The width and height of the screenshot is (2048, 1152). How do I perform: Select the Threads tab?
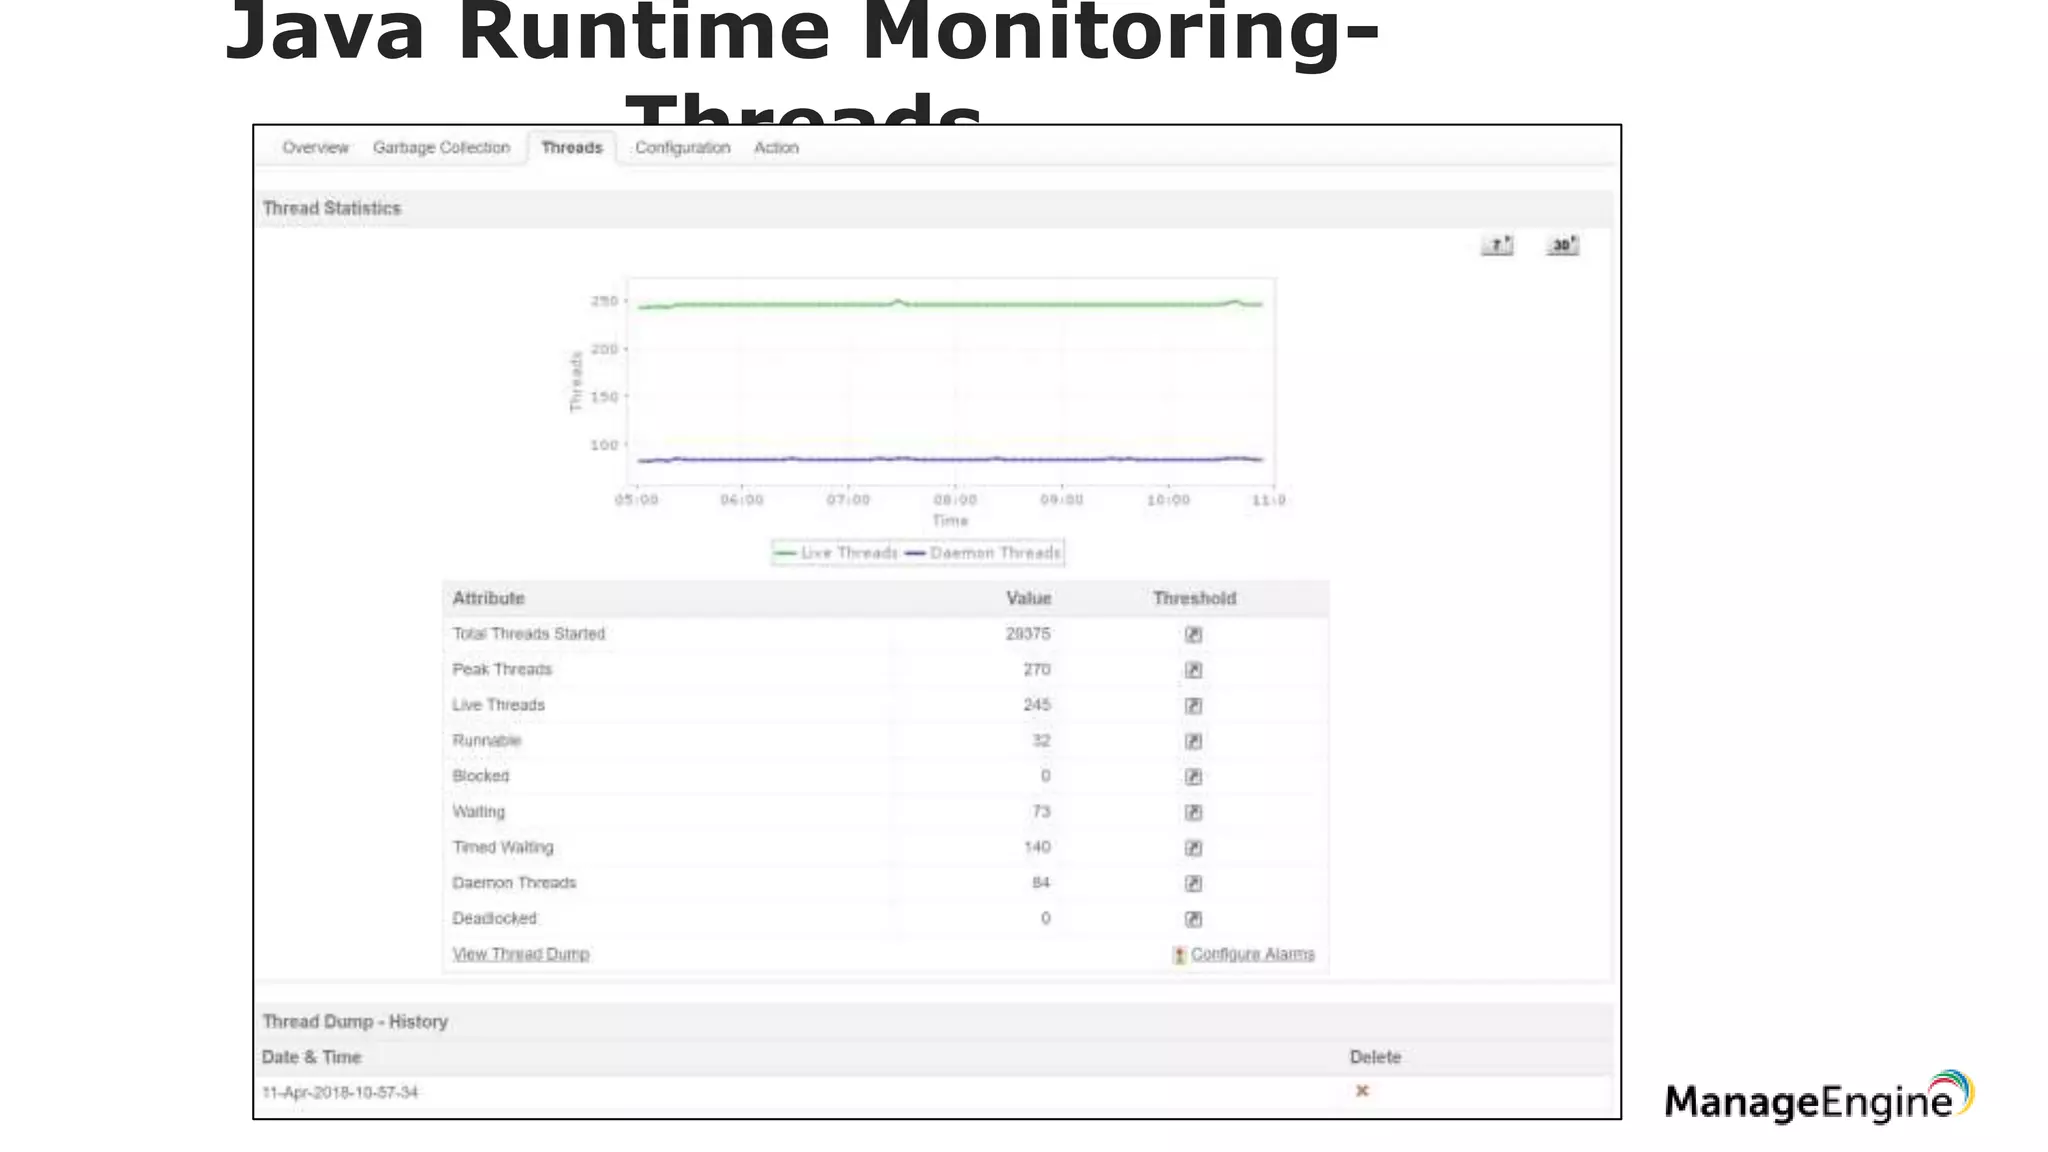(572, 148)
